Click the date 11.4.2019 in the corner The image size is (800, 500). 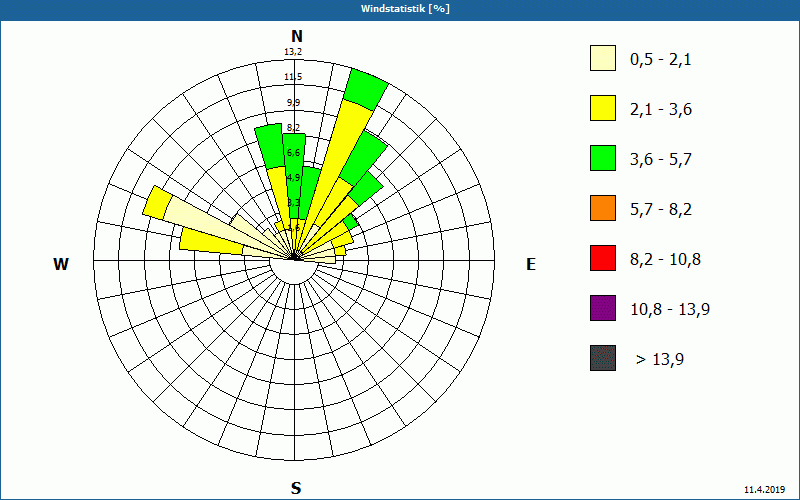point(764,490)
